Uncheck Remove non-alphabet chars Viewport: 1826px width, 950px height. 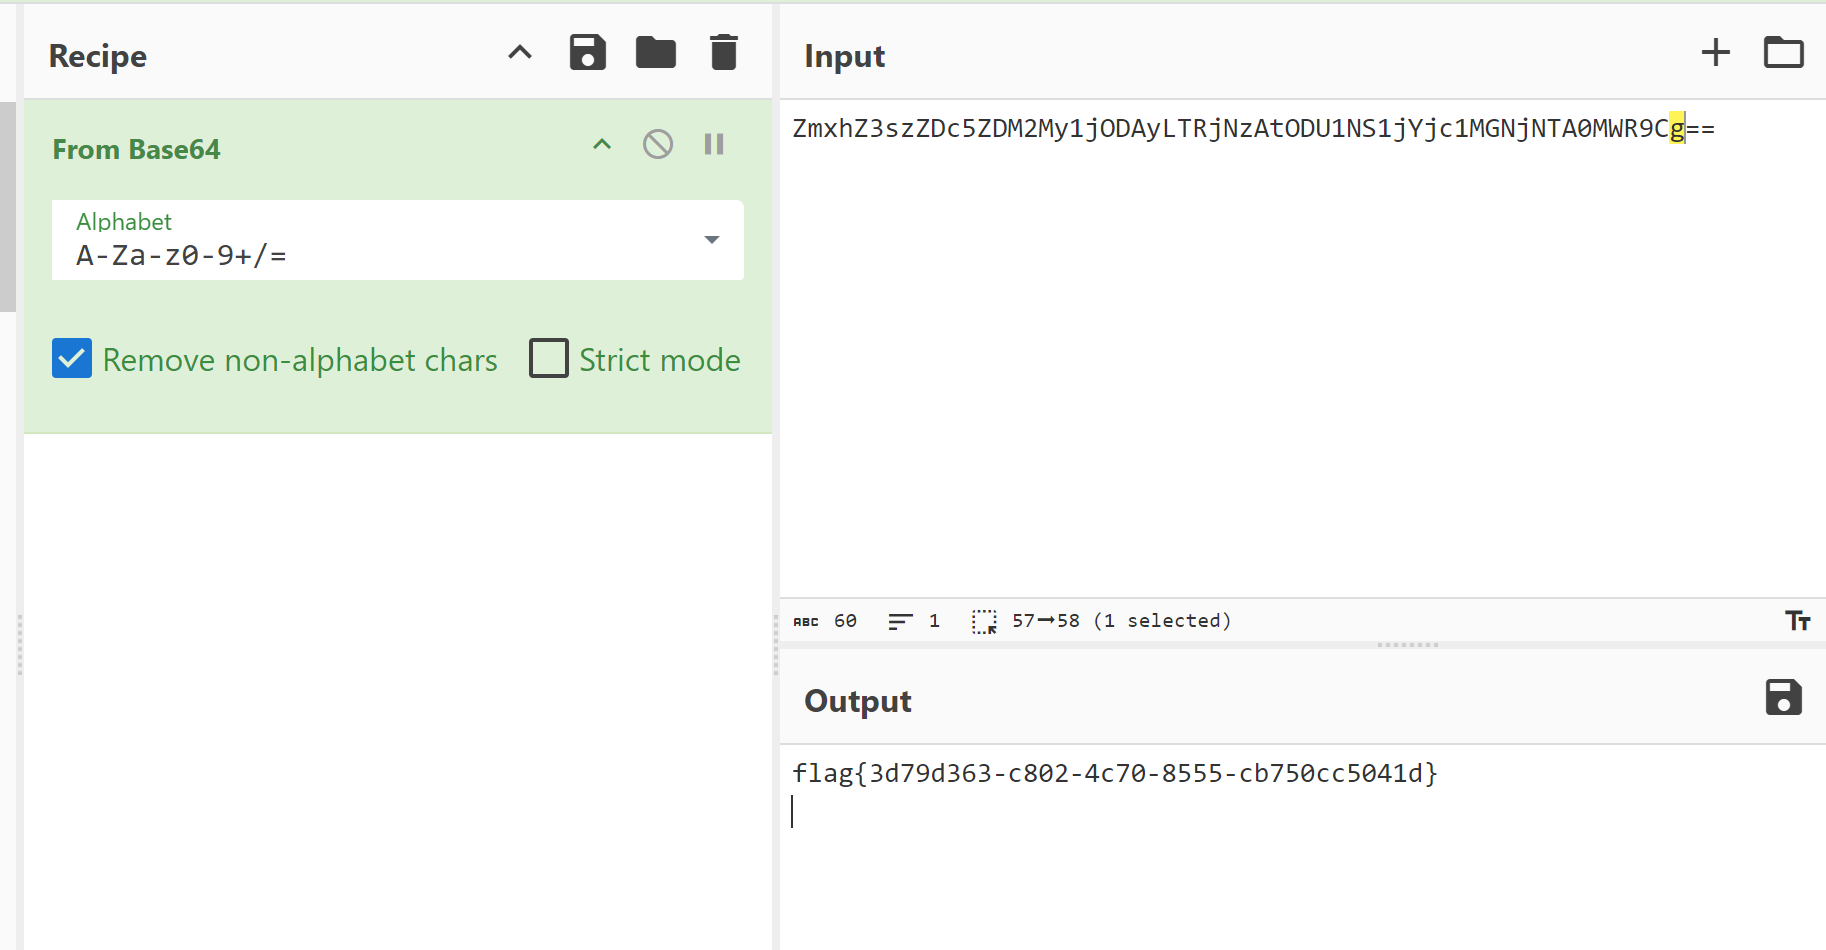click(72, 359)
